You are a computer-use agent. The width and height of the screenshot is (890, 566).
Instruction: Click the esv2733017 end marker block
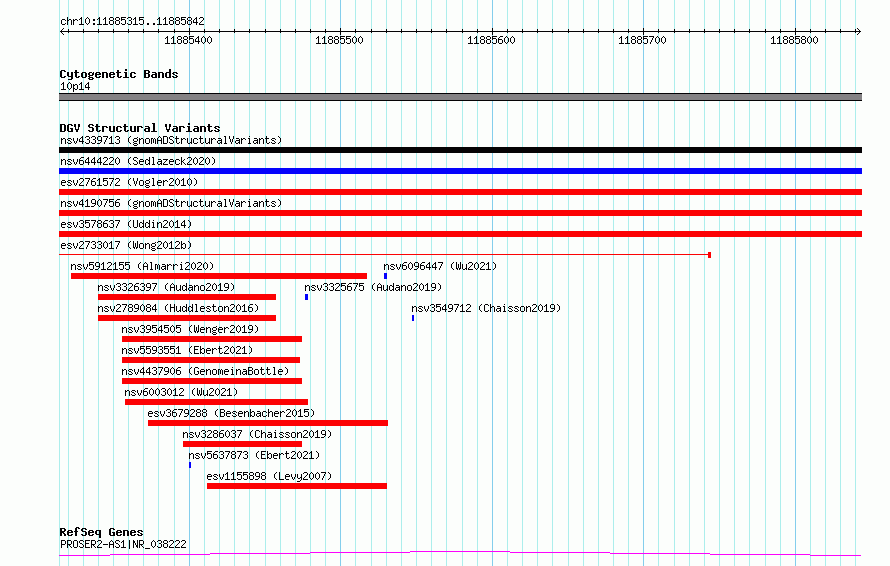click(710, 255)
